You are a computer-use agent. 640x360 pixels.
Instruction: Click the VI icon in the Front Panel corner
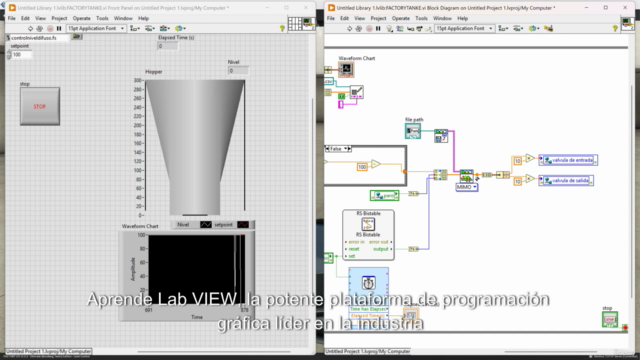pyautogui.click(x=308, y=24)
